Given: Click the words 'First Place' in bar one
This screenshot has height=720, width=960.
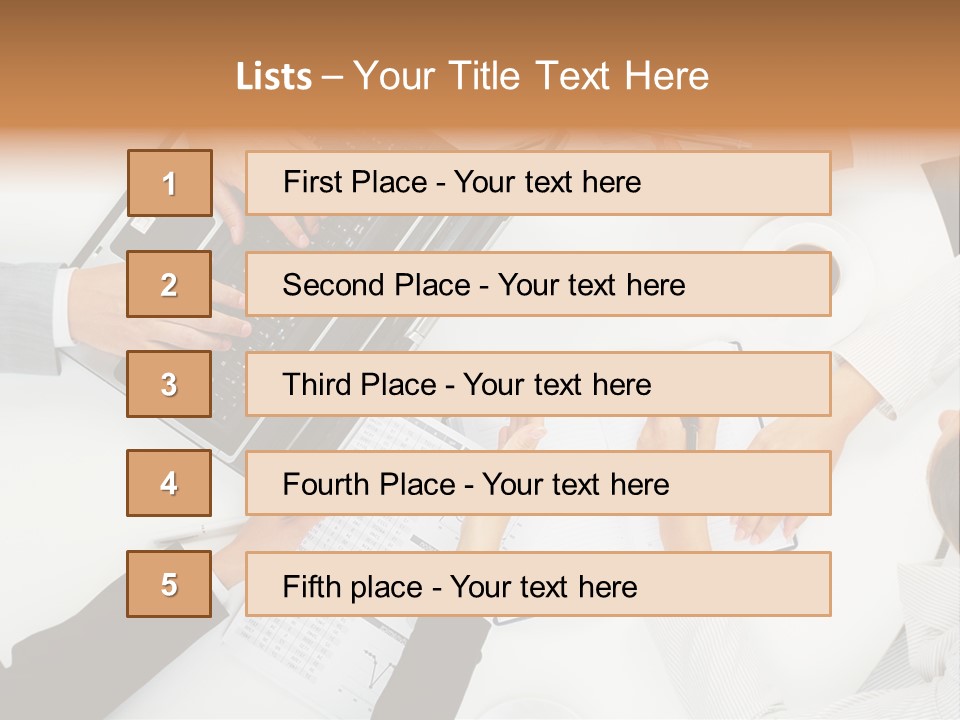Looking at the screenshot, I should [355, 182].
